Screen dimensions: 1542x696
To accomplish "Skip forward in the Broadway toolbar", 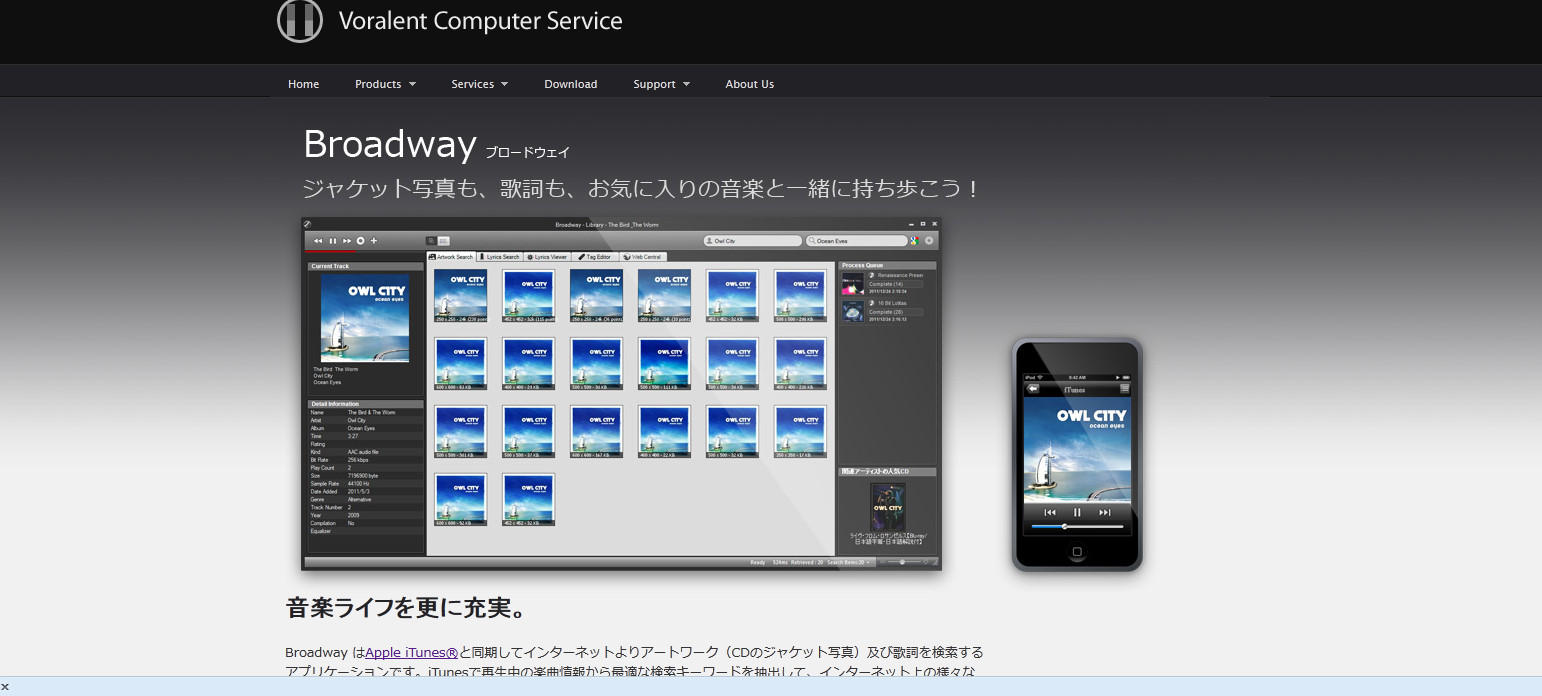I will tap(347, 241).
